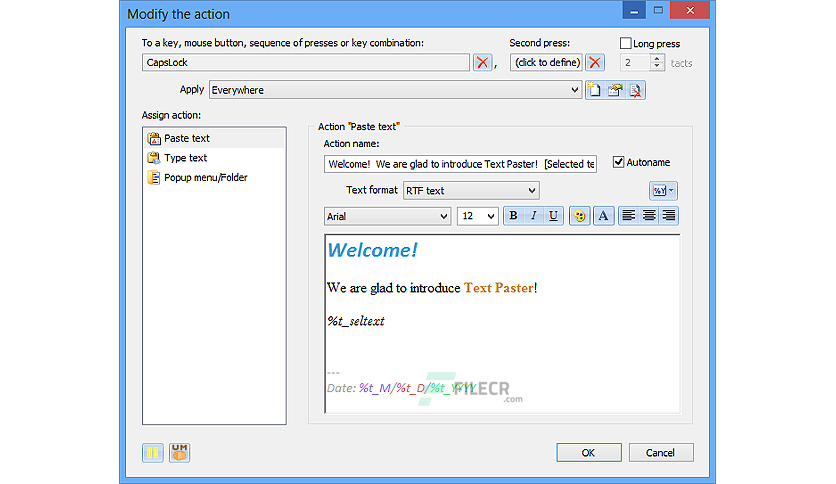Select Type text action
Screen dimensions: 836x484
click(x=186, y=158)
